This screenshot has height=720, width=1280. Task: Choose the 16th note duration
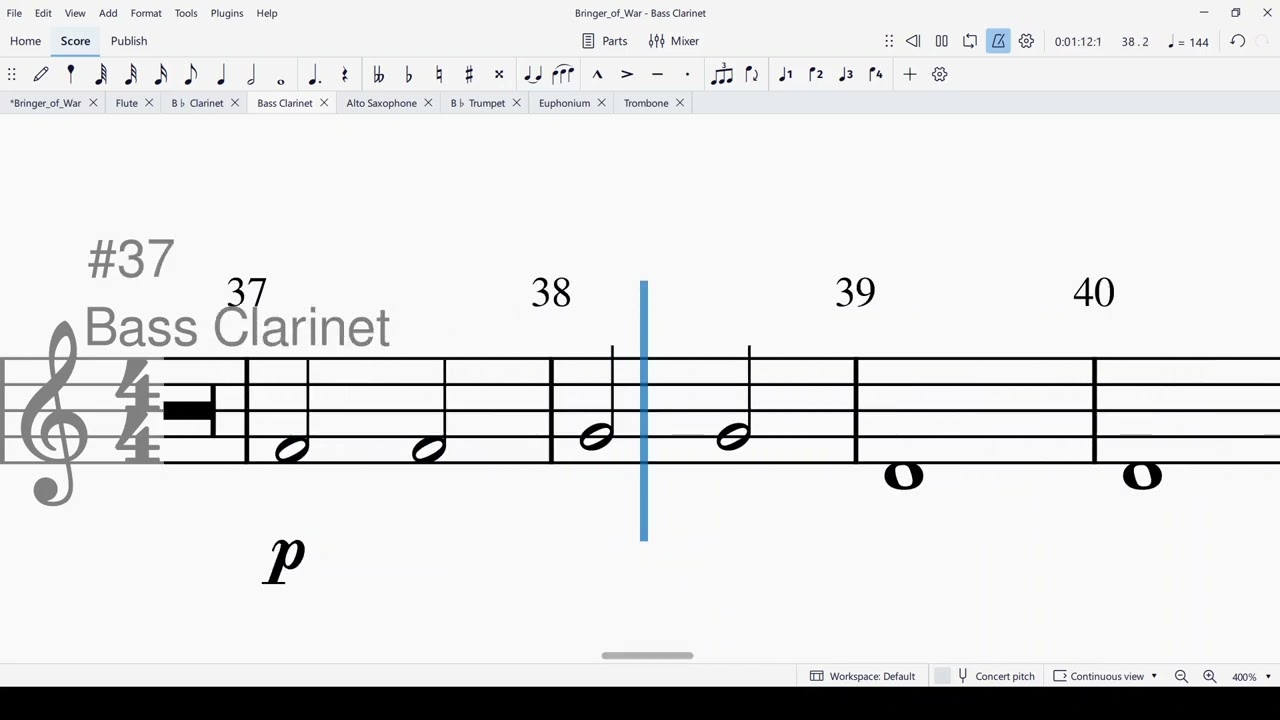pyautogui.click(x=161, y=74)
